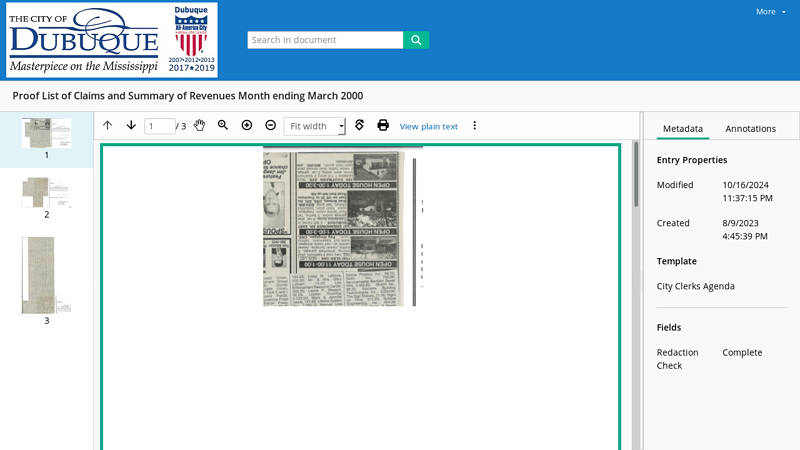Zoom out with the minus icon

tap(270, 126)
